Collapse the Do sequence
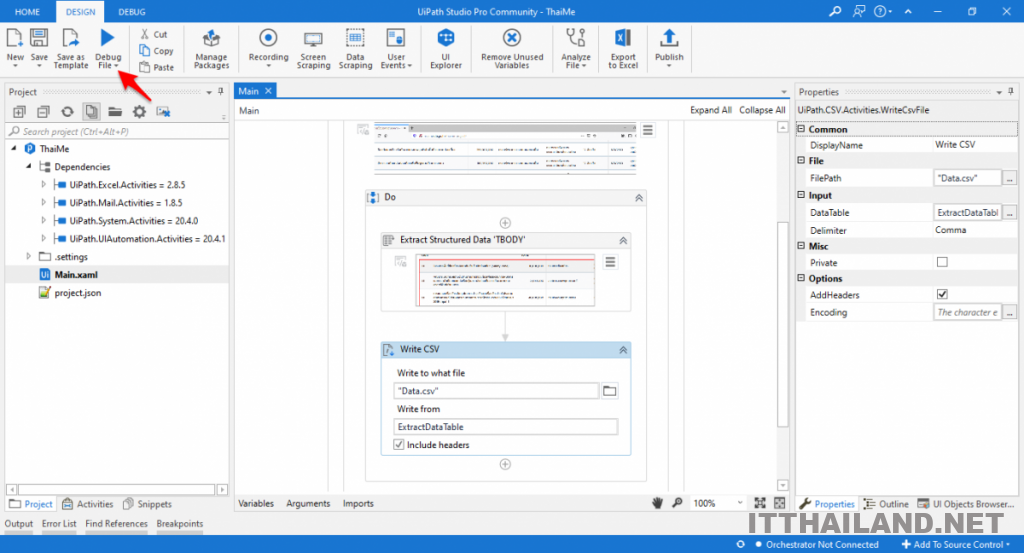 tap(639, 198)
